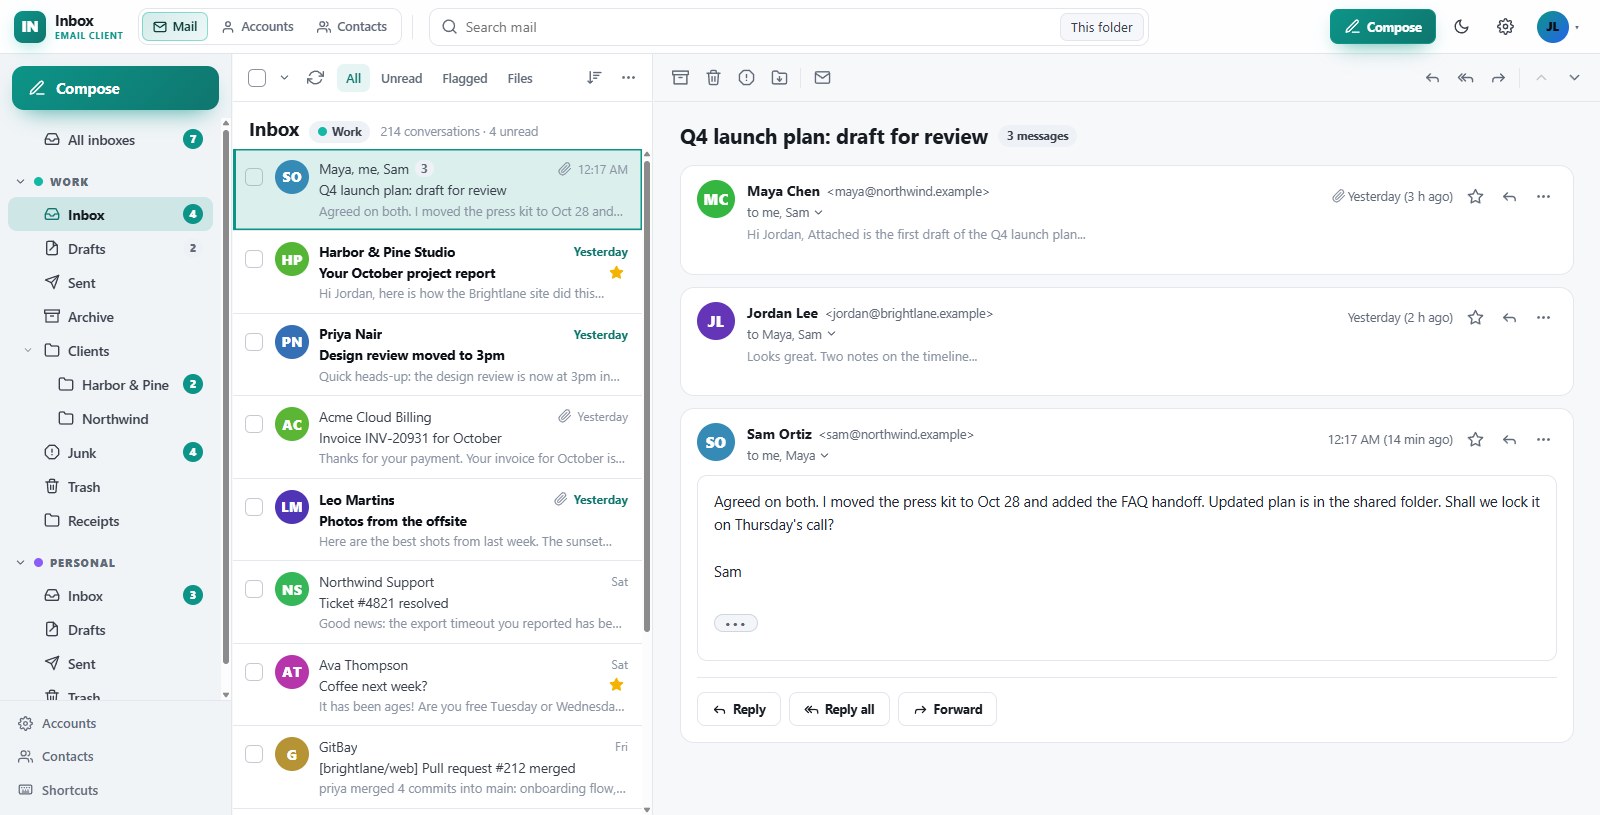Collapse the WORK account section
The width and height of the screenshot is (1600, 815).
tap(20, 182)
